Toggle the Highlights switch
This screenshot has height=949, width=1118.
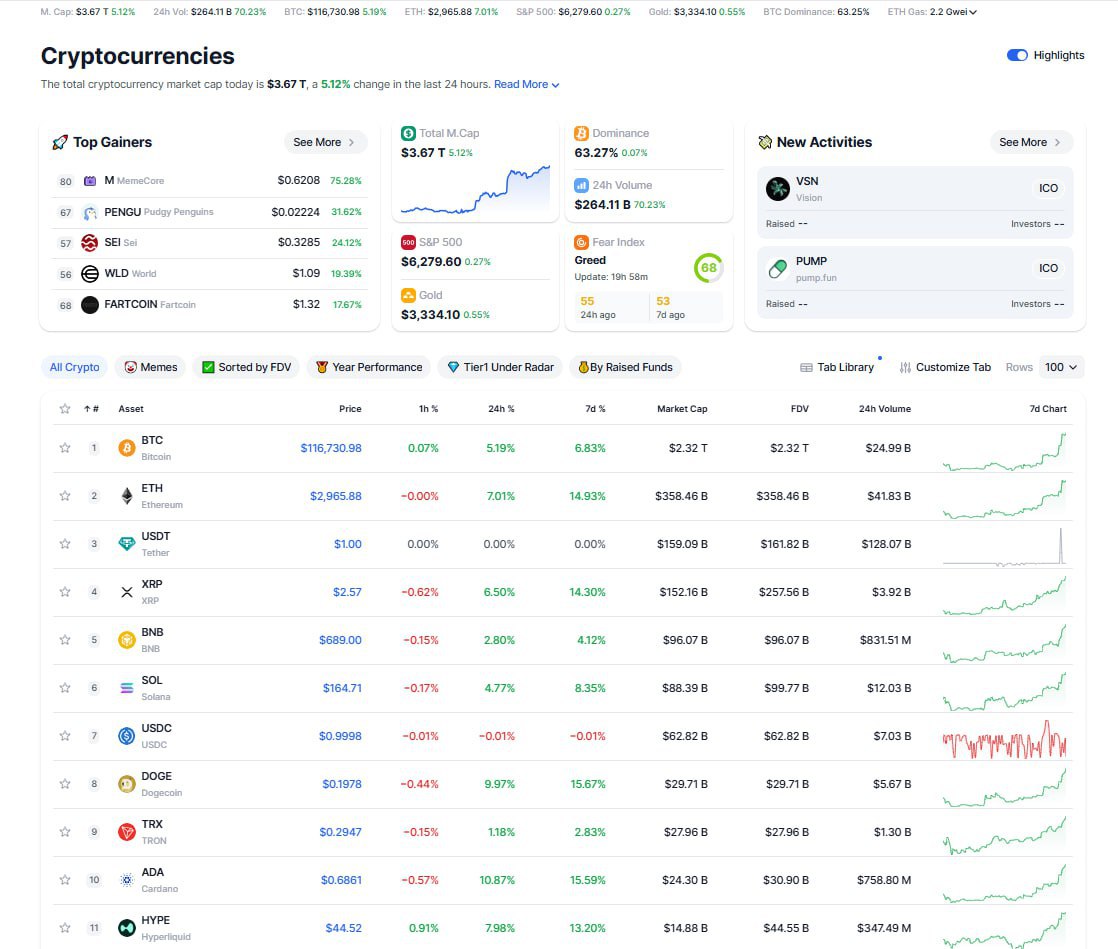pyautogui.click(x=1017, y=55)
